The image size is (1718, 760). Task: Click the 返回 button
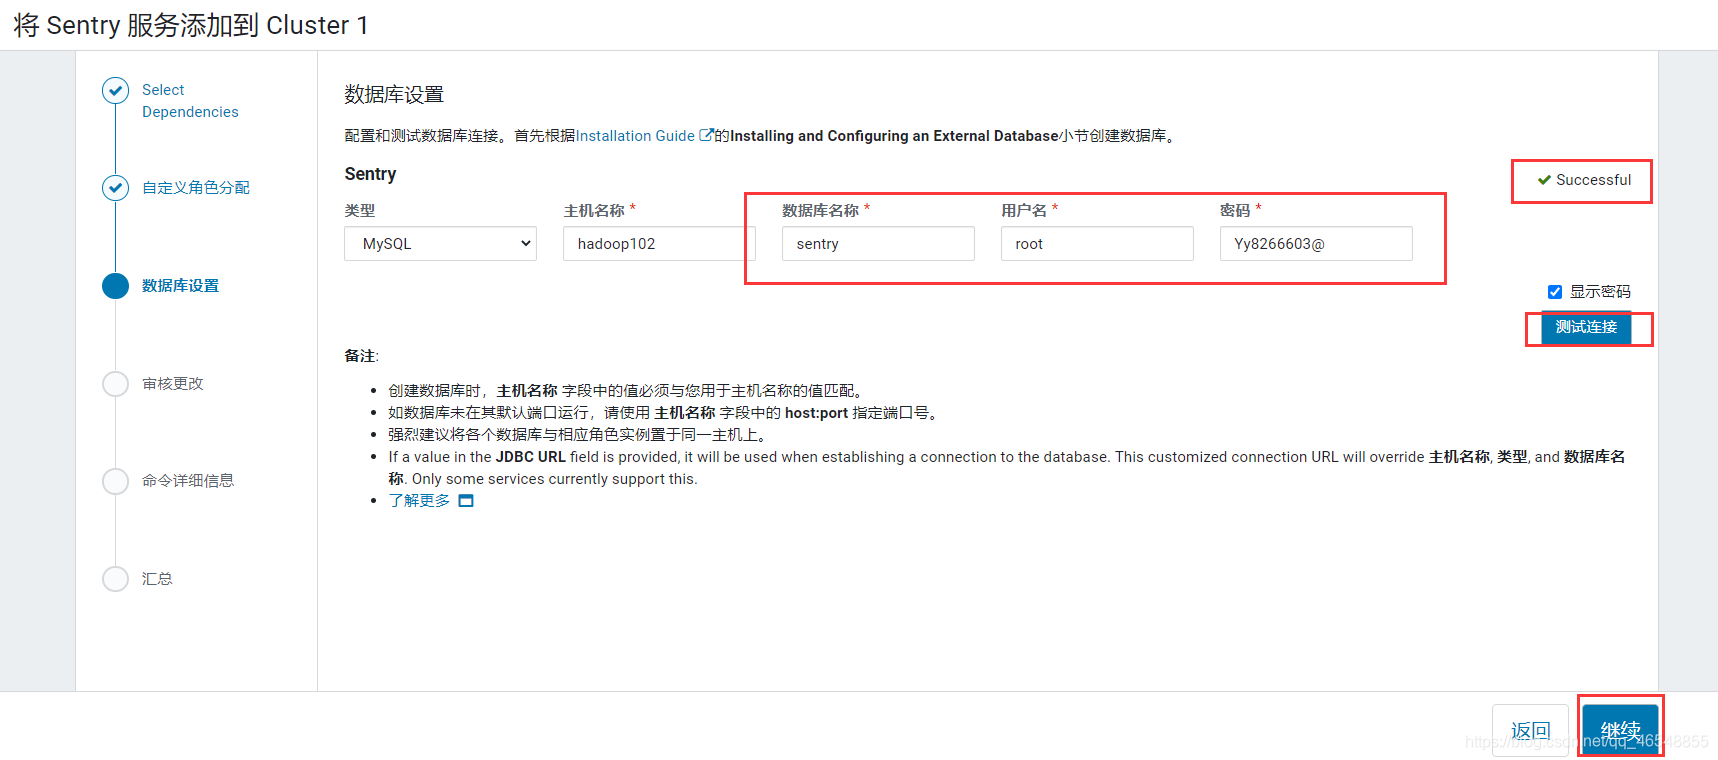pyautogui.click(x=1530, y=731)
